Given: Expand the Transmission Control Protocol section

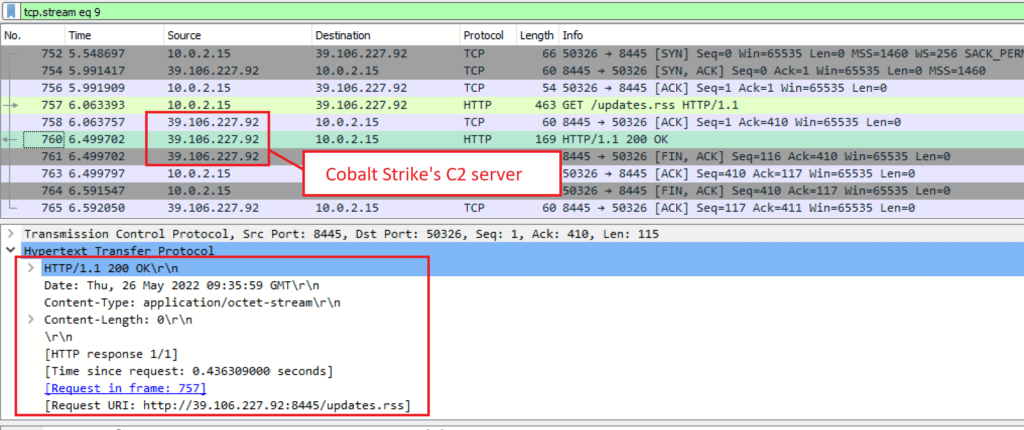Looking at the screenshot, I should 11,233.
